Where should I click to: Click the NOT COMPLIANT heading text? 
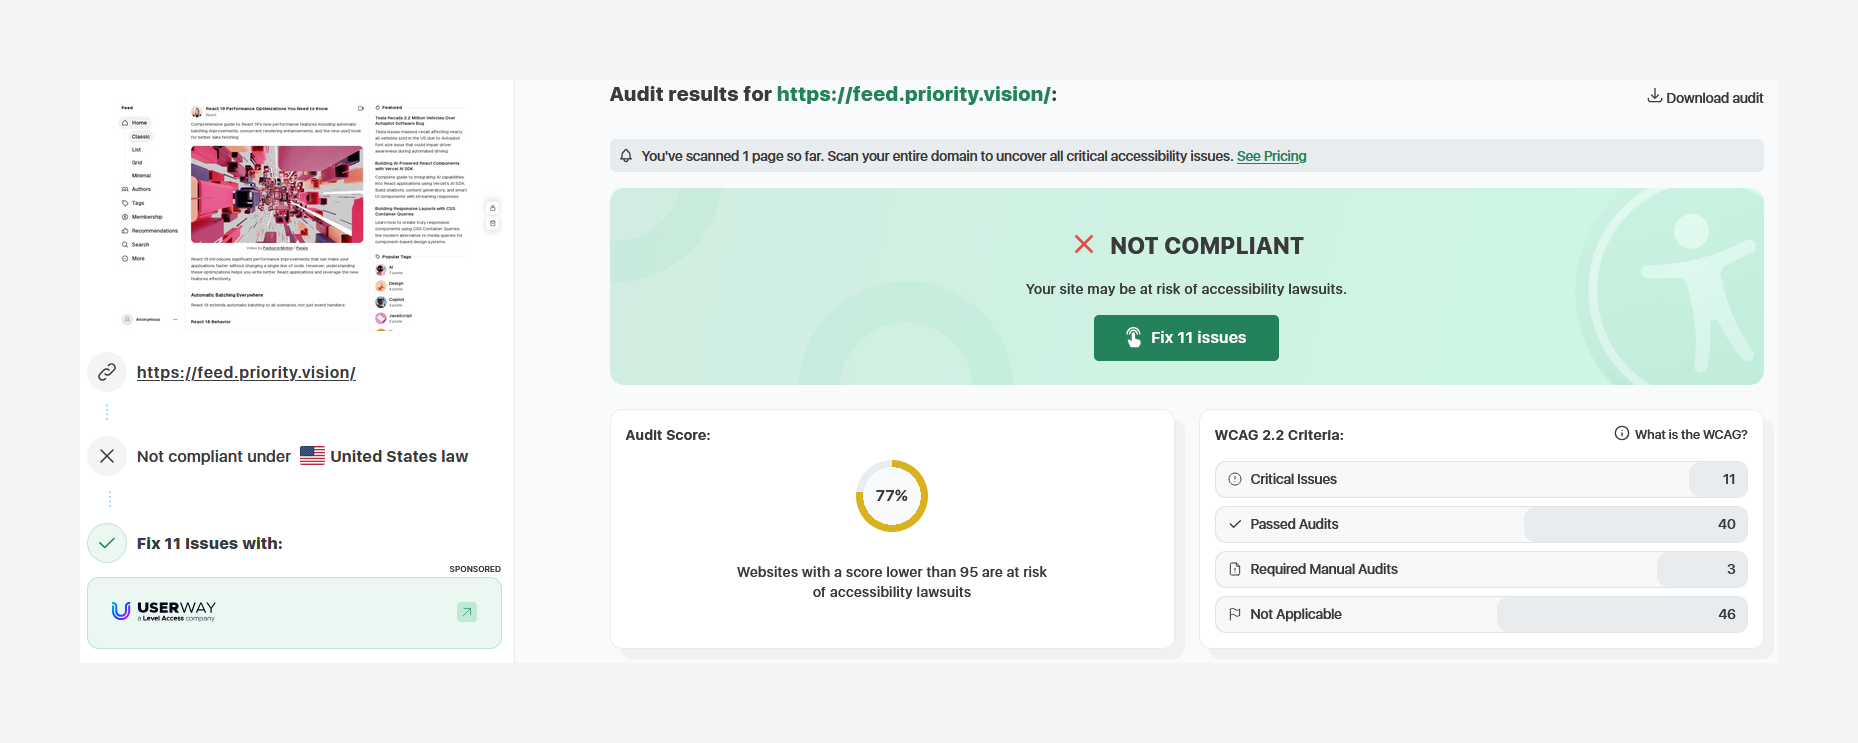[1206, 246]
